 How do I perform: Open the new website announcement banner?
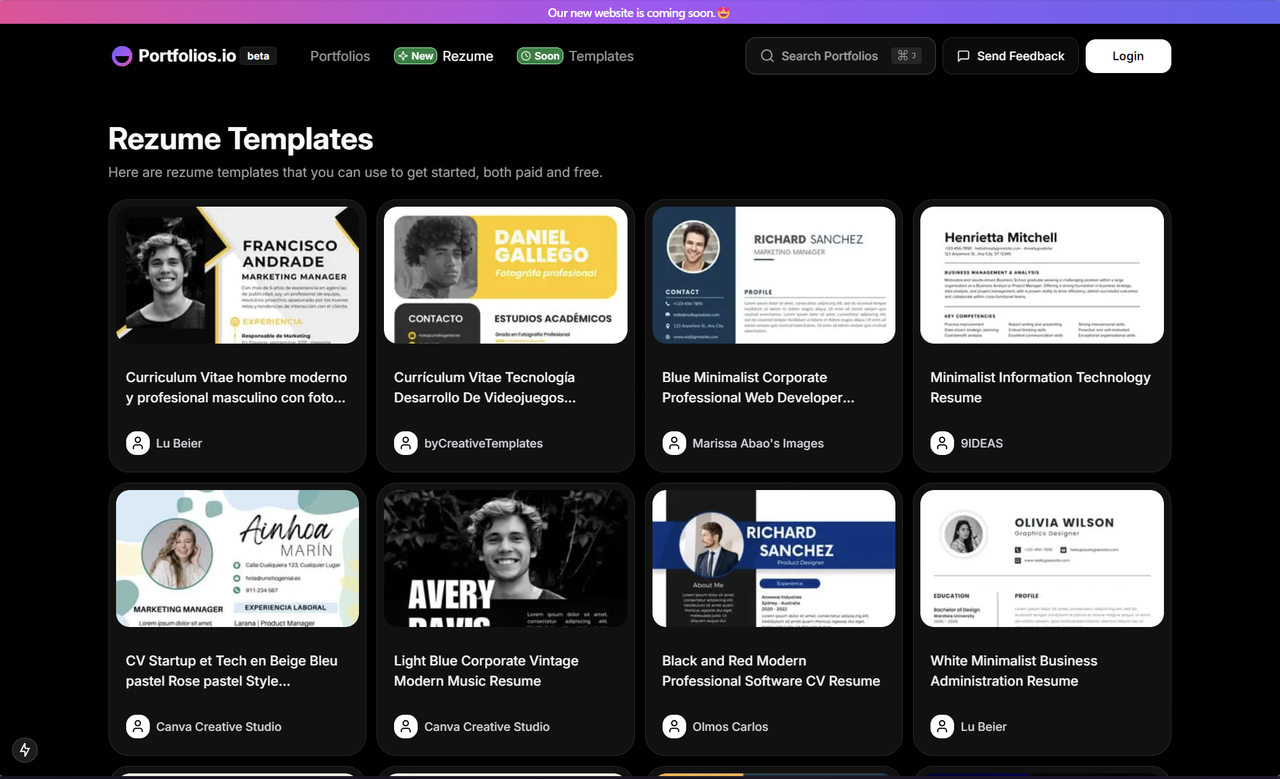click(x=638, y=12)
